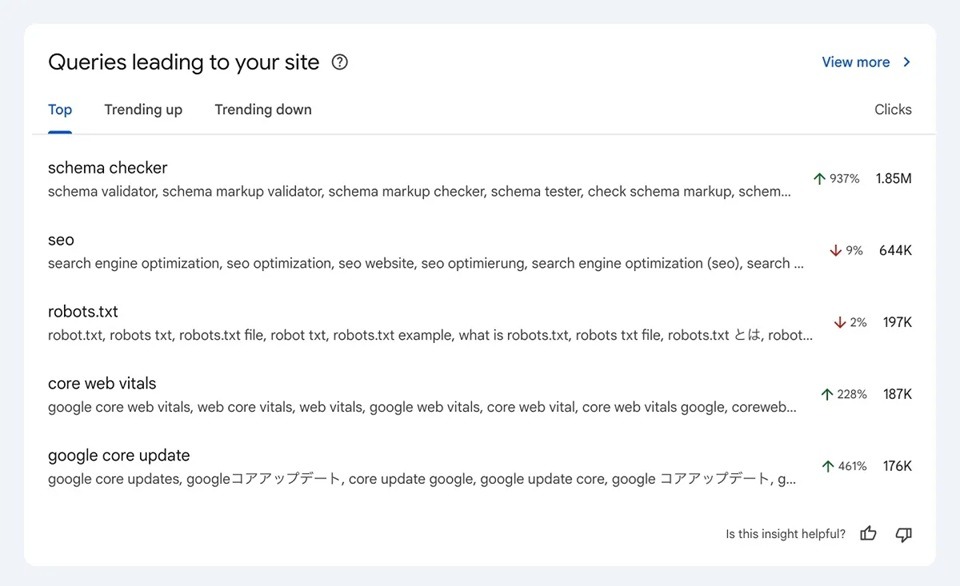Click the green up arrow showing 937%
960x586 pixels.
pos(819,179)
